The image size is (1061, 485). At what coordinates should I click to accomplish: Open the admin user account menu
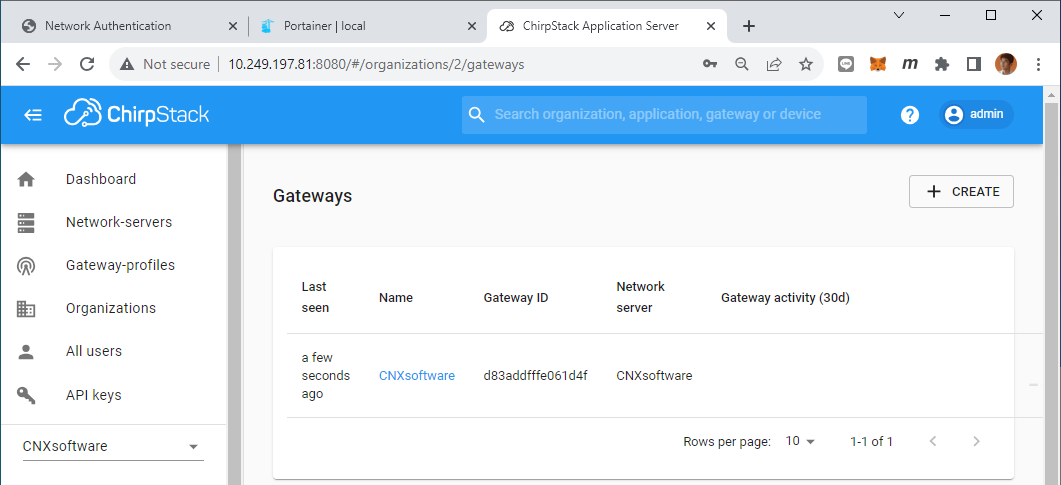(x=976, y=114)
